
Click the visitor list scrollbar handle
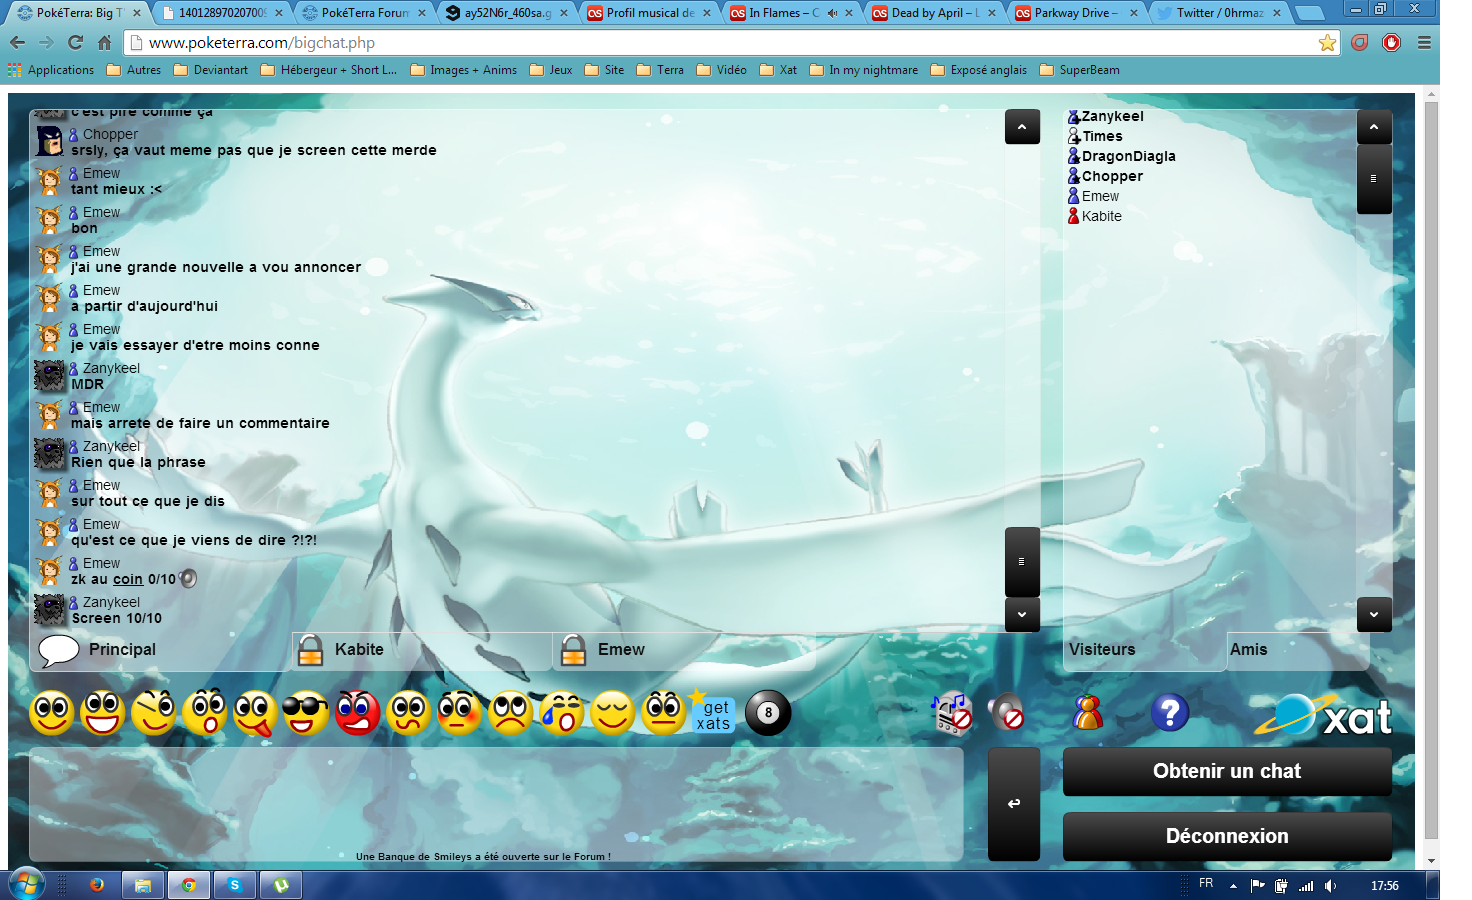tap(1374, 179)
